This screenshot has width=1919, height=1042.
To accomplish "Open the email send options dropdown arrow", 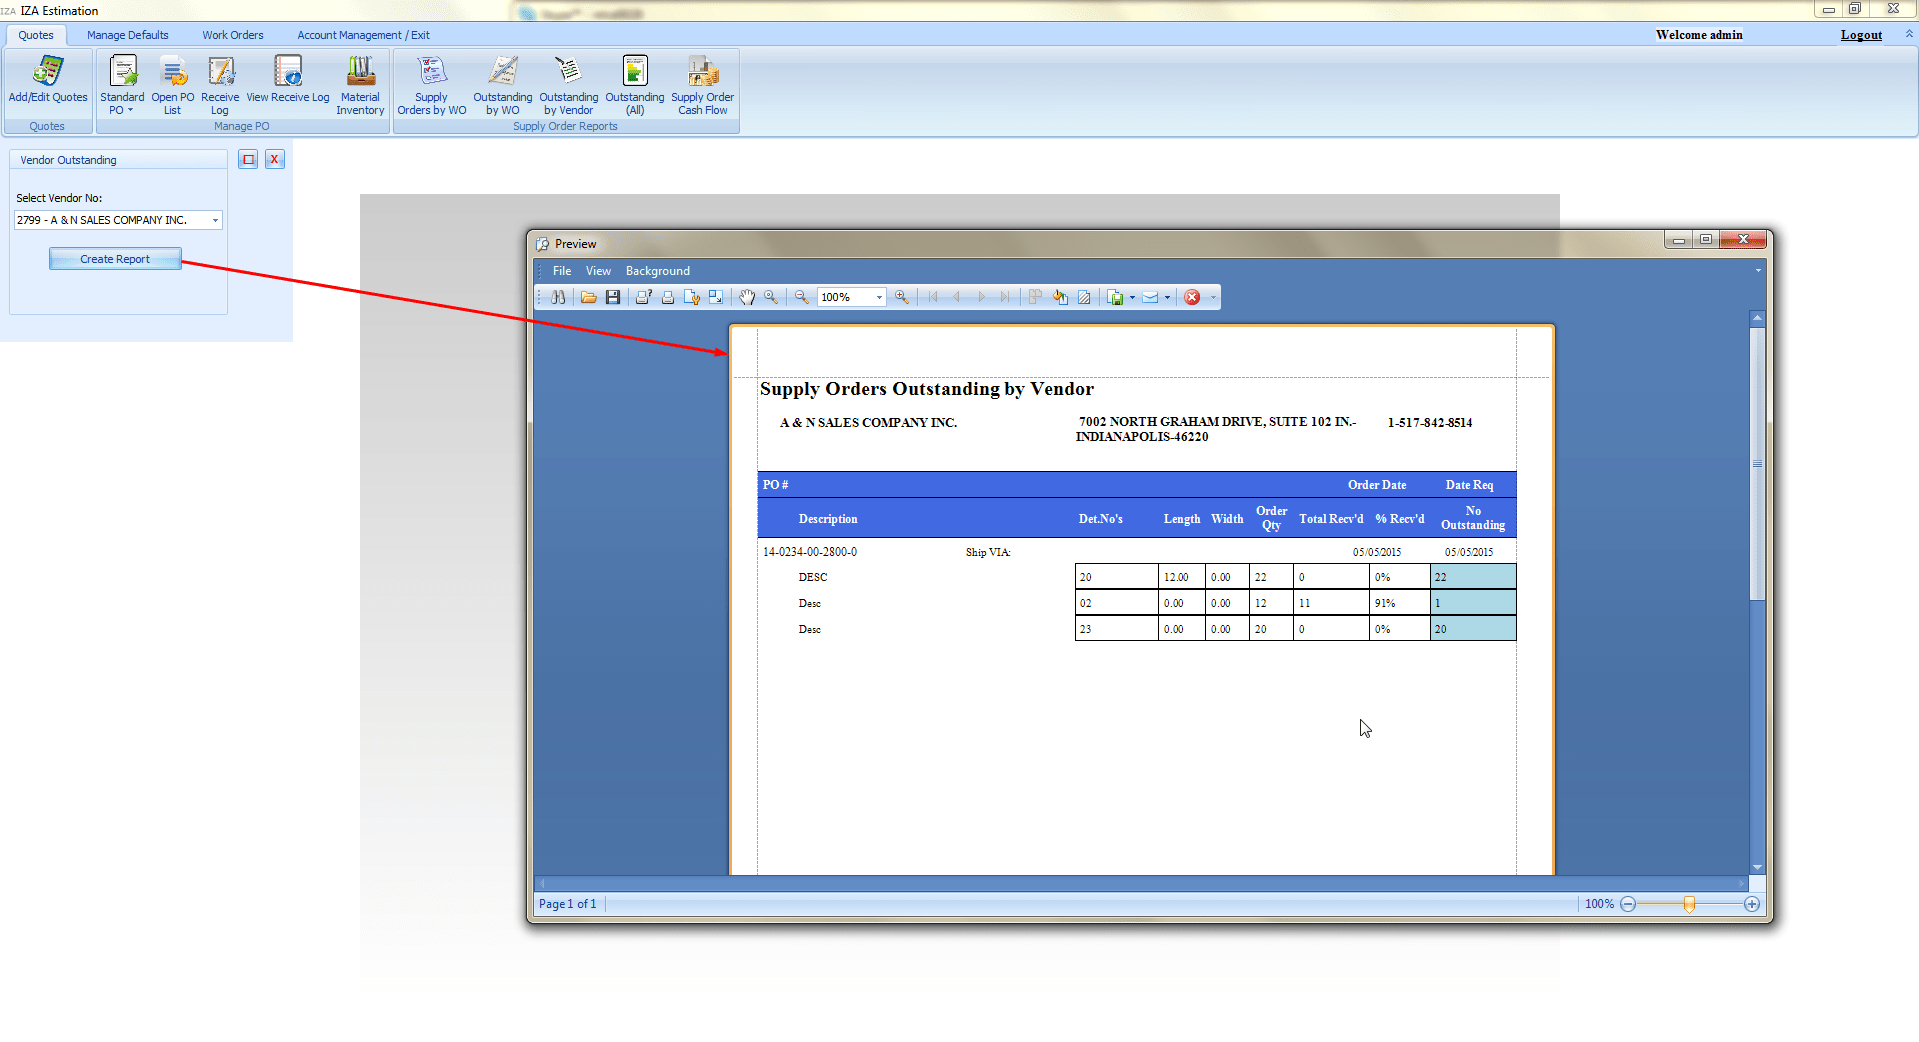I will click(x=1167, y=297).
